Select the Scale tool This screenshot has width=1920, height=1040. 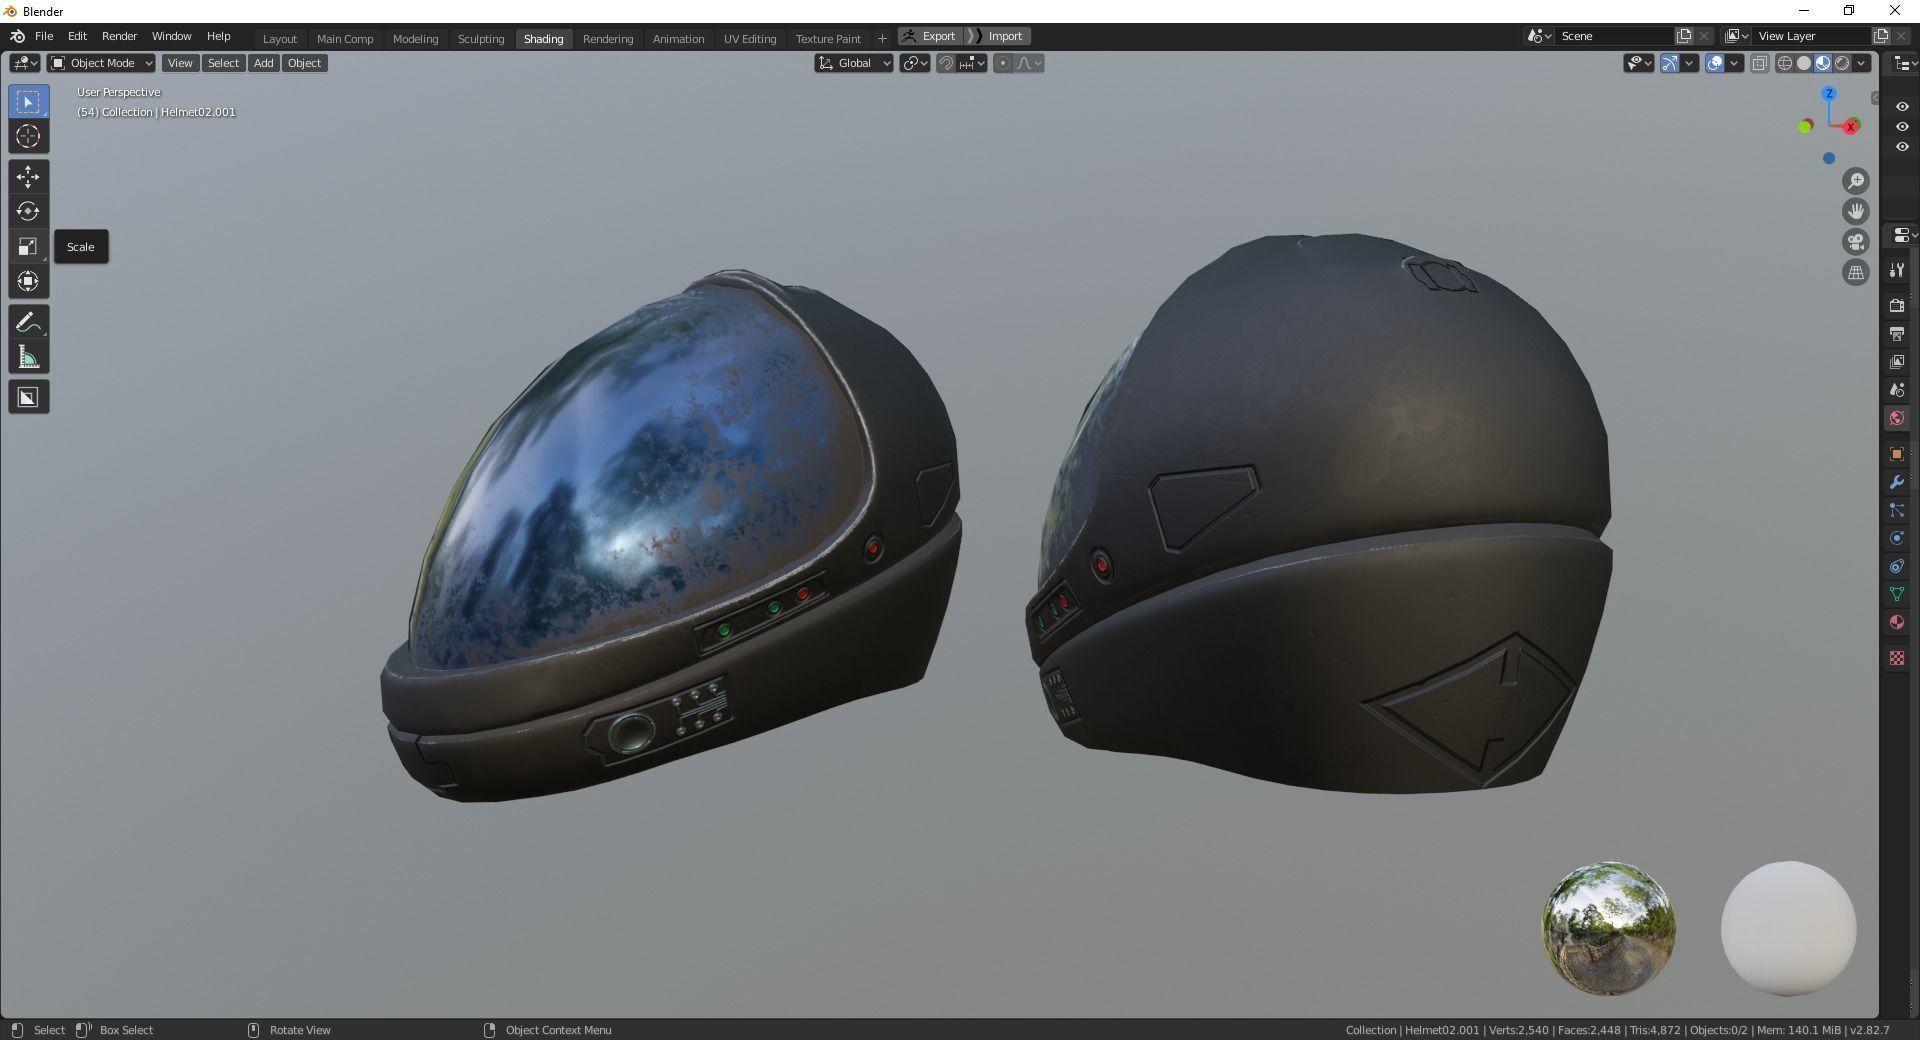point(28,246)
